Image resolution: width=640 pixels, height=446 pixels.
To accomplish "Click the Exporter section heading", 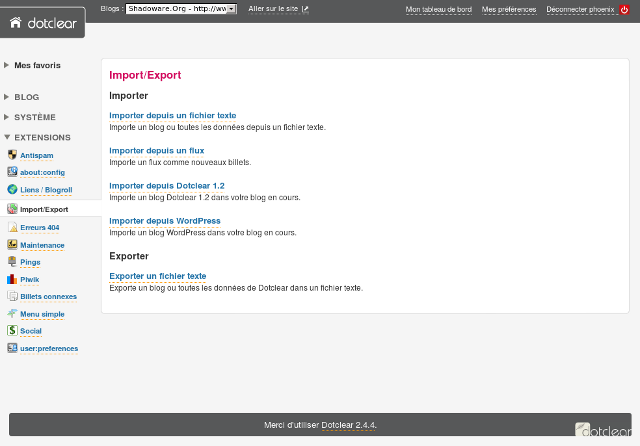I will pos(129,256).
